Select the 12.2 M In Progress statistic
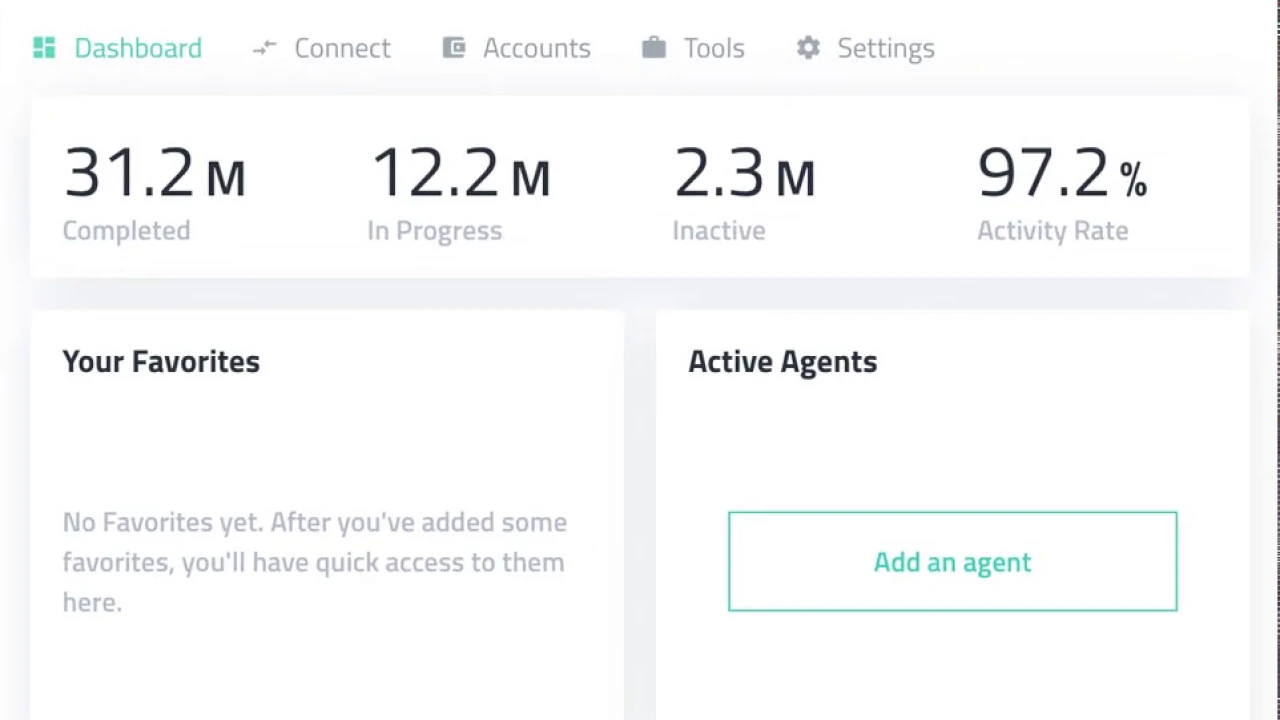This screenshot has height=720, width=1280. (x=460, y=174)
